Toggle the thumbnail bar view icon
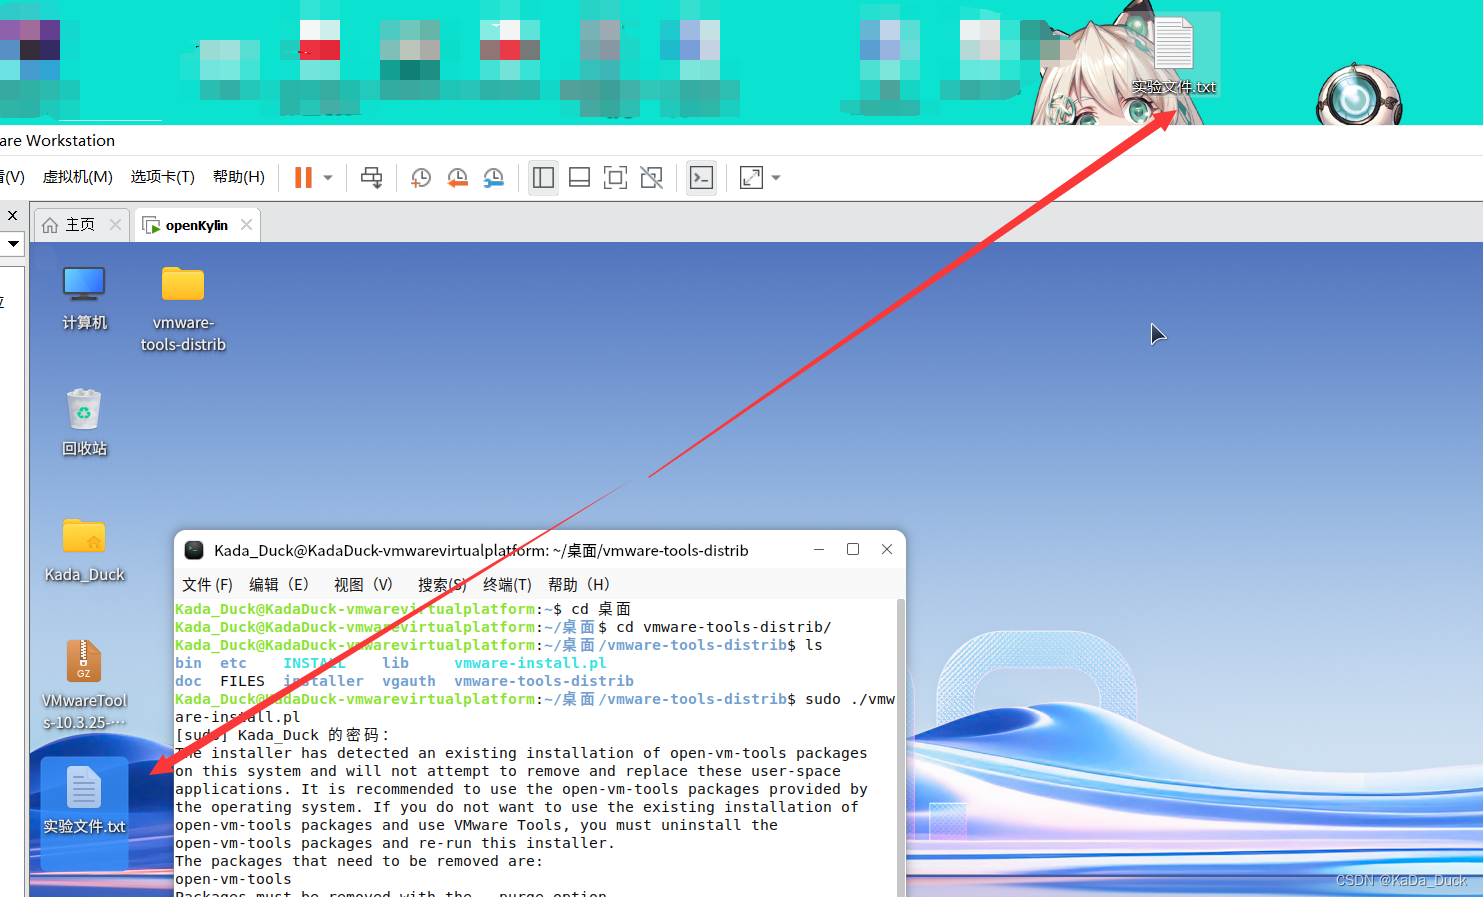The height and width of the screenshot is (897, 1483). (x=579, y=178)
